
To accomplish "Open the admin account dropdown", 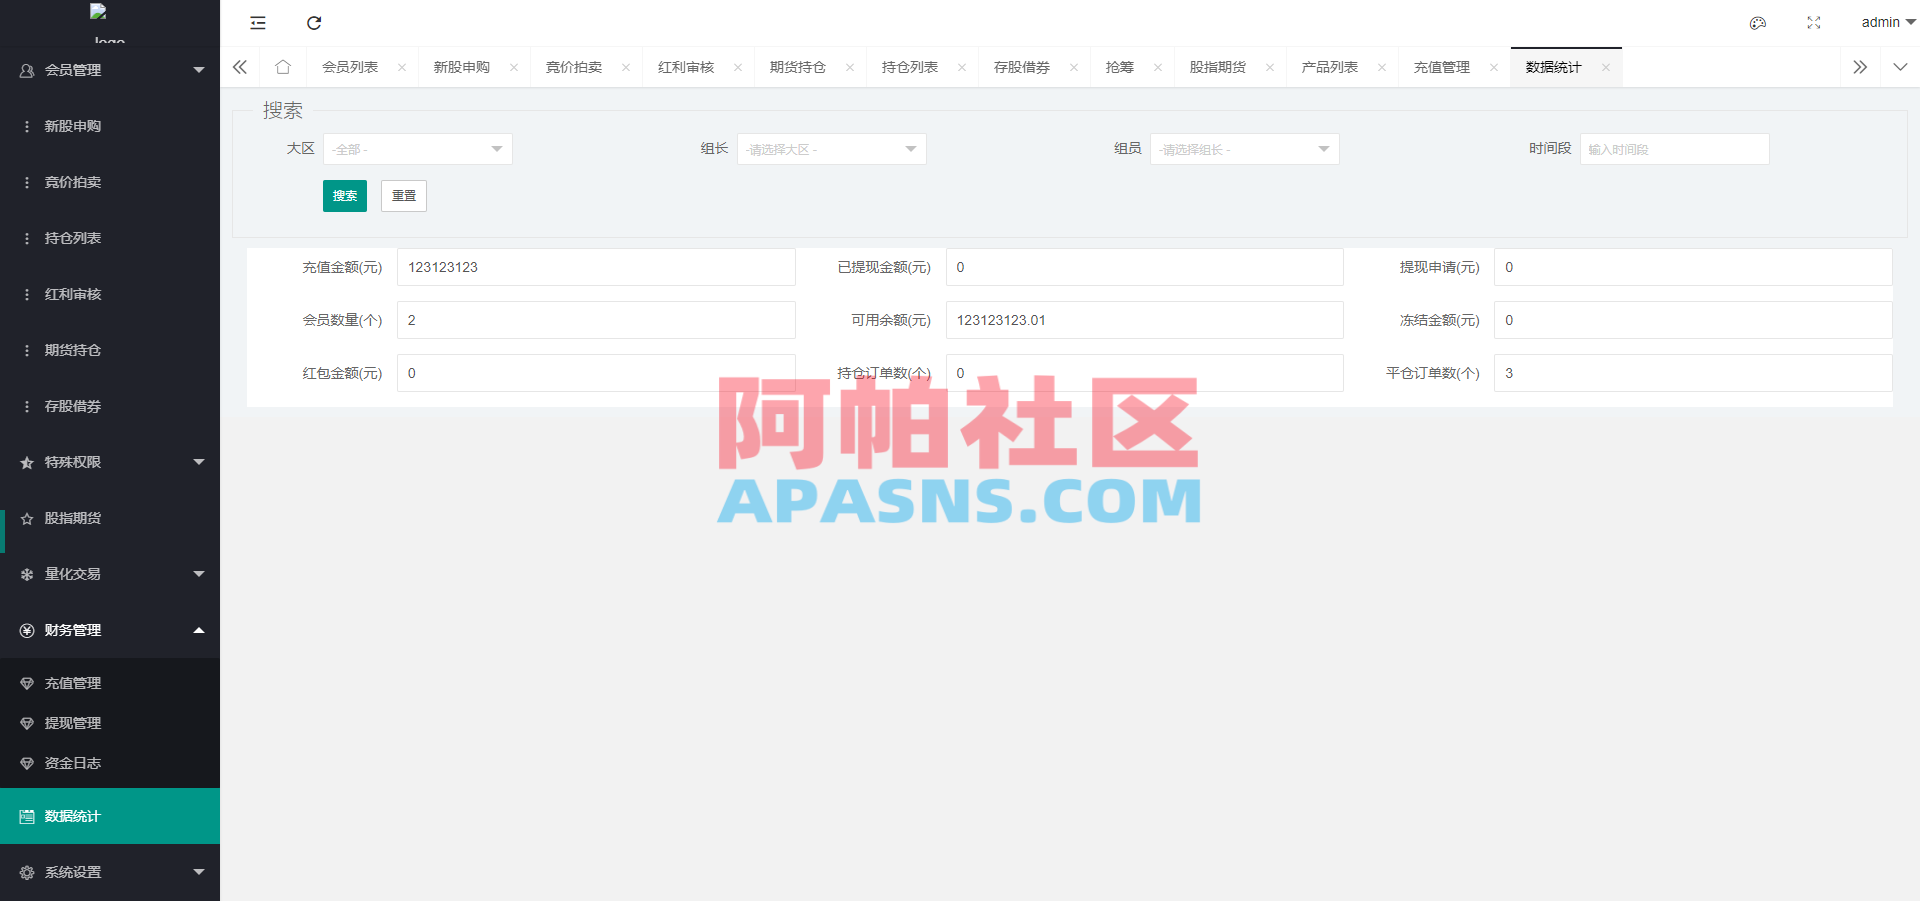I will click(1884, 22).
